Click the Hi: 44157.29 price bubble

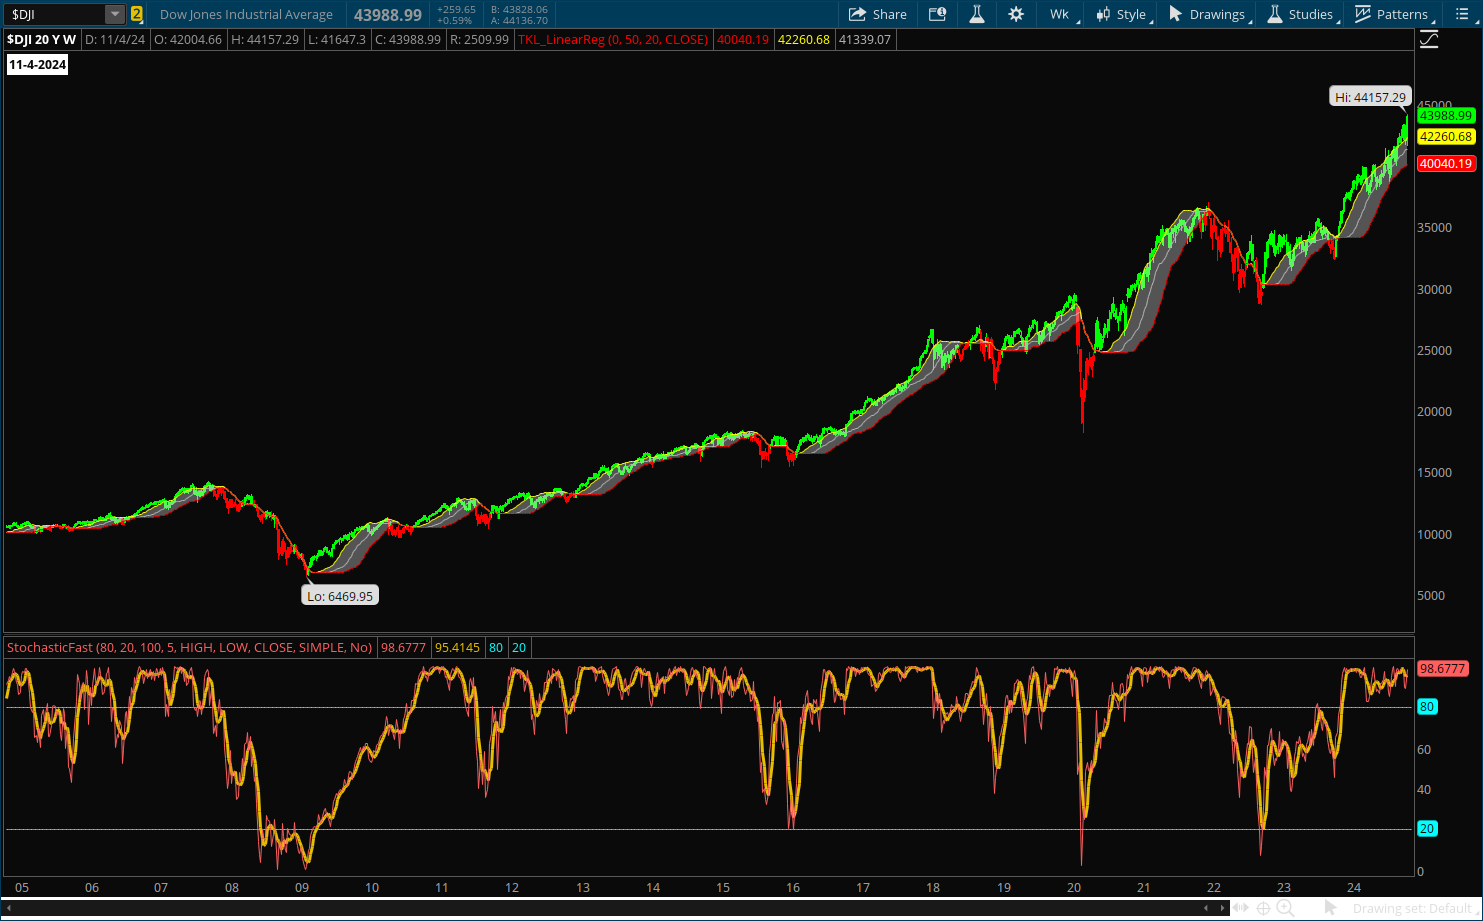[1370, 97]
